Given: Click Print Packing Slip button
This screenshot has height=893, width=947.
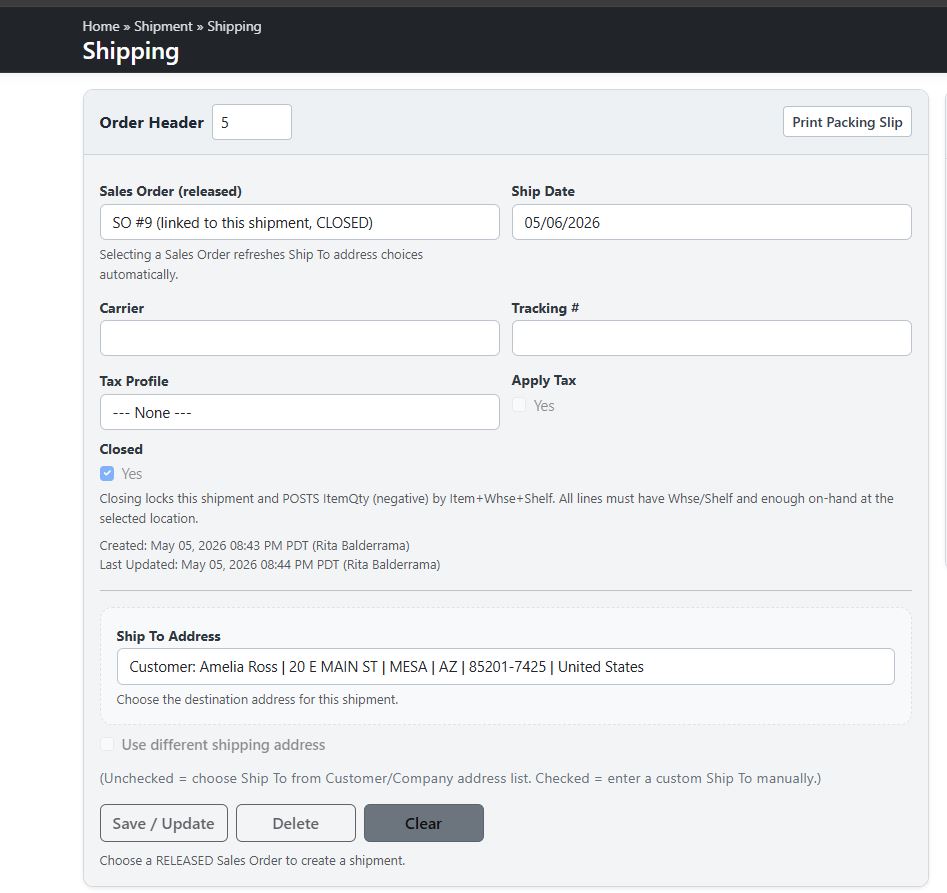Looking at the screenshot, I should click(847, 122).
